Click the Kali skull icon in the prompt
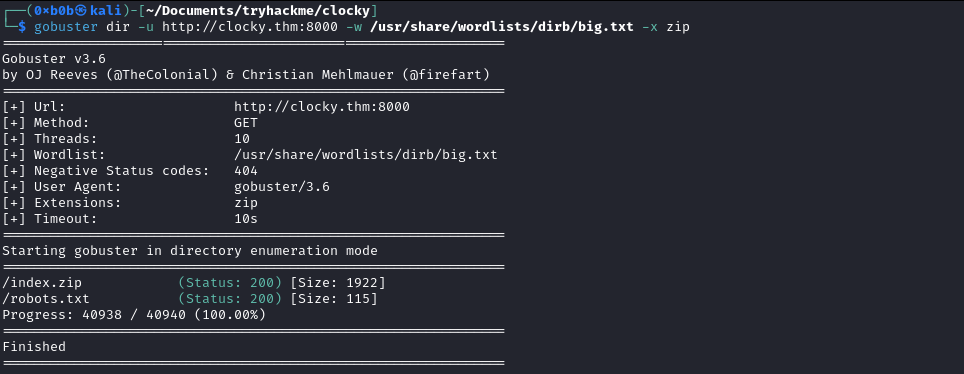This screenshot has width=964, height=374. point(82,10)
